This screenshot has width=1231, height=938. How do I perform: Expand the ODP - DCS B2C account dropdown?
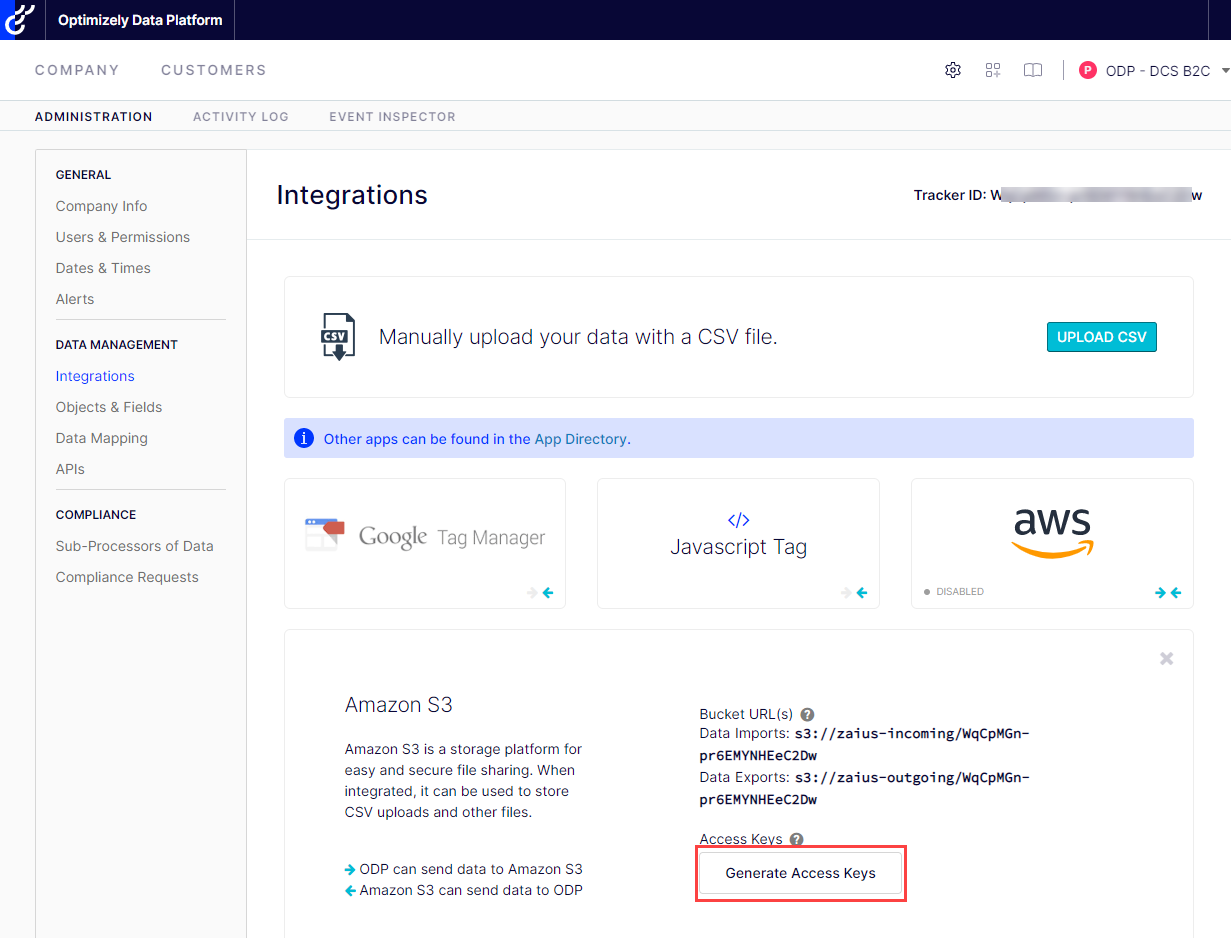(x=1226, y=71)
